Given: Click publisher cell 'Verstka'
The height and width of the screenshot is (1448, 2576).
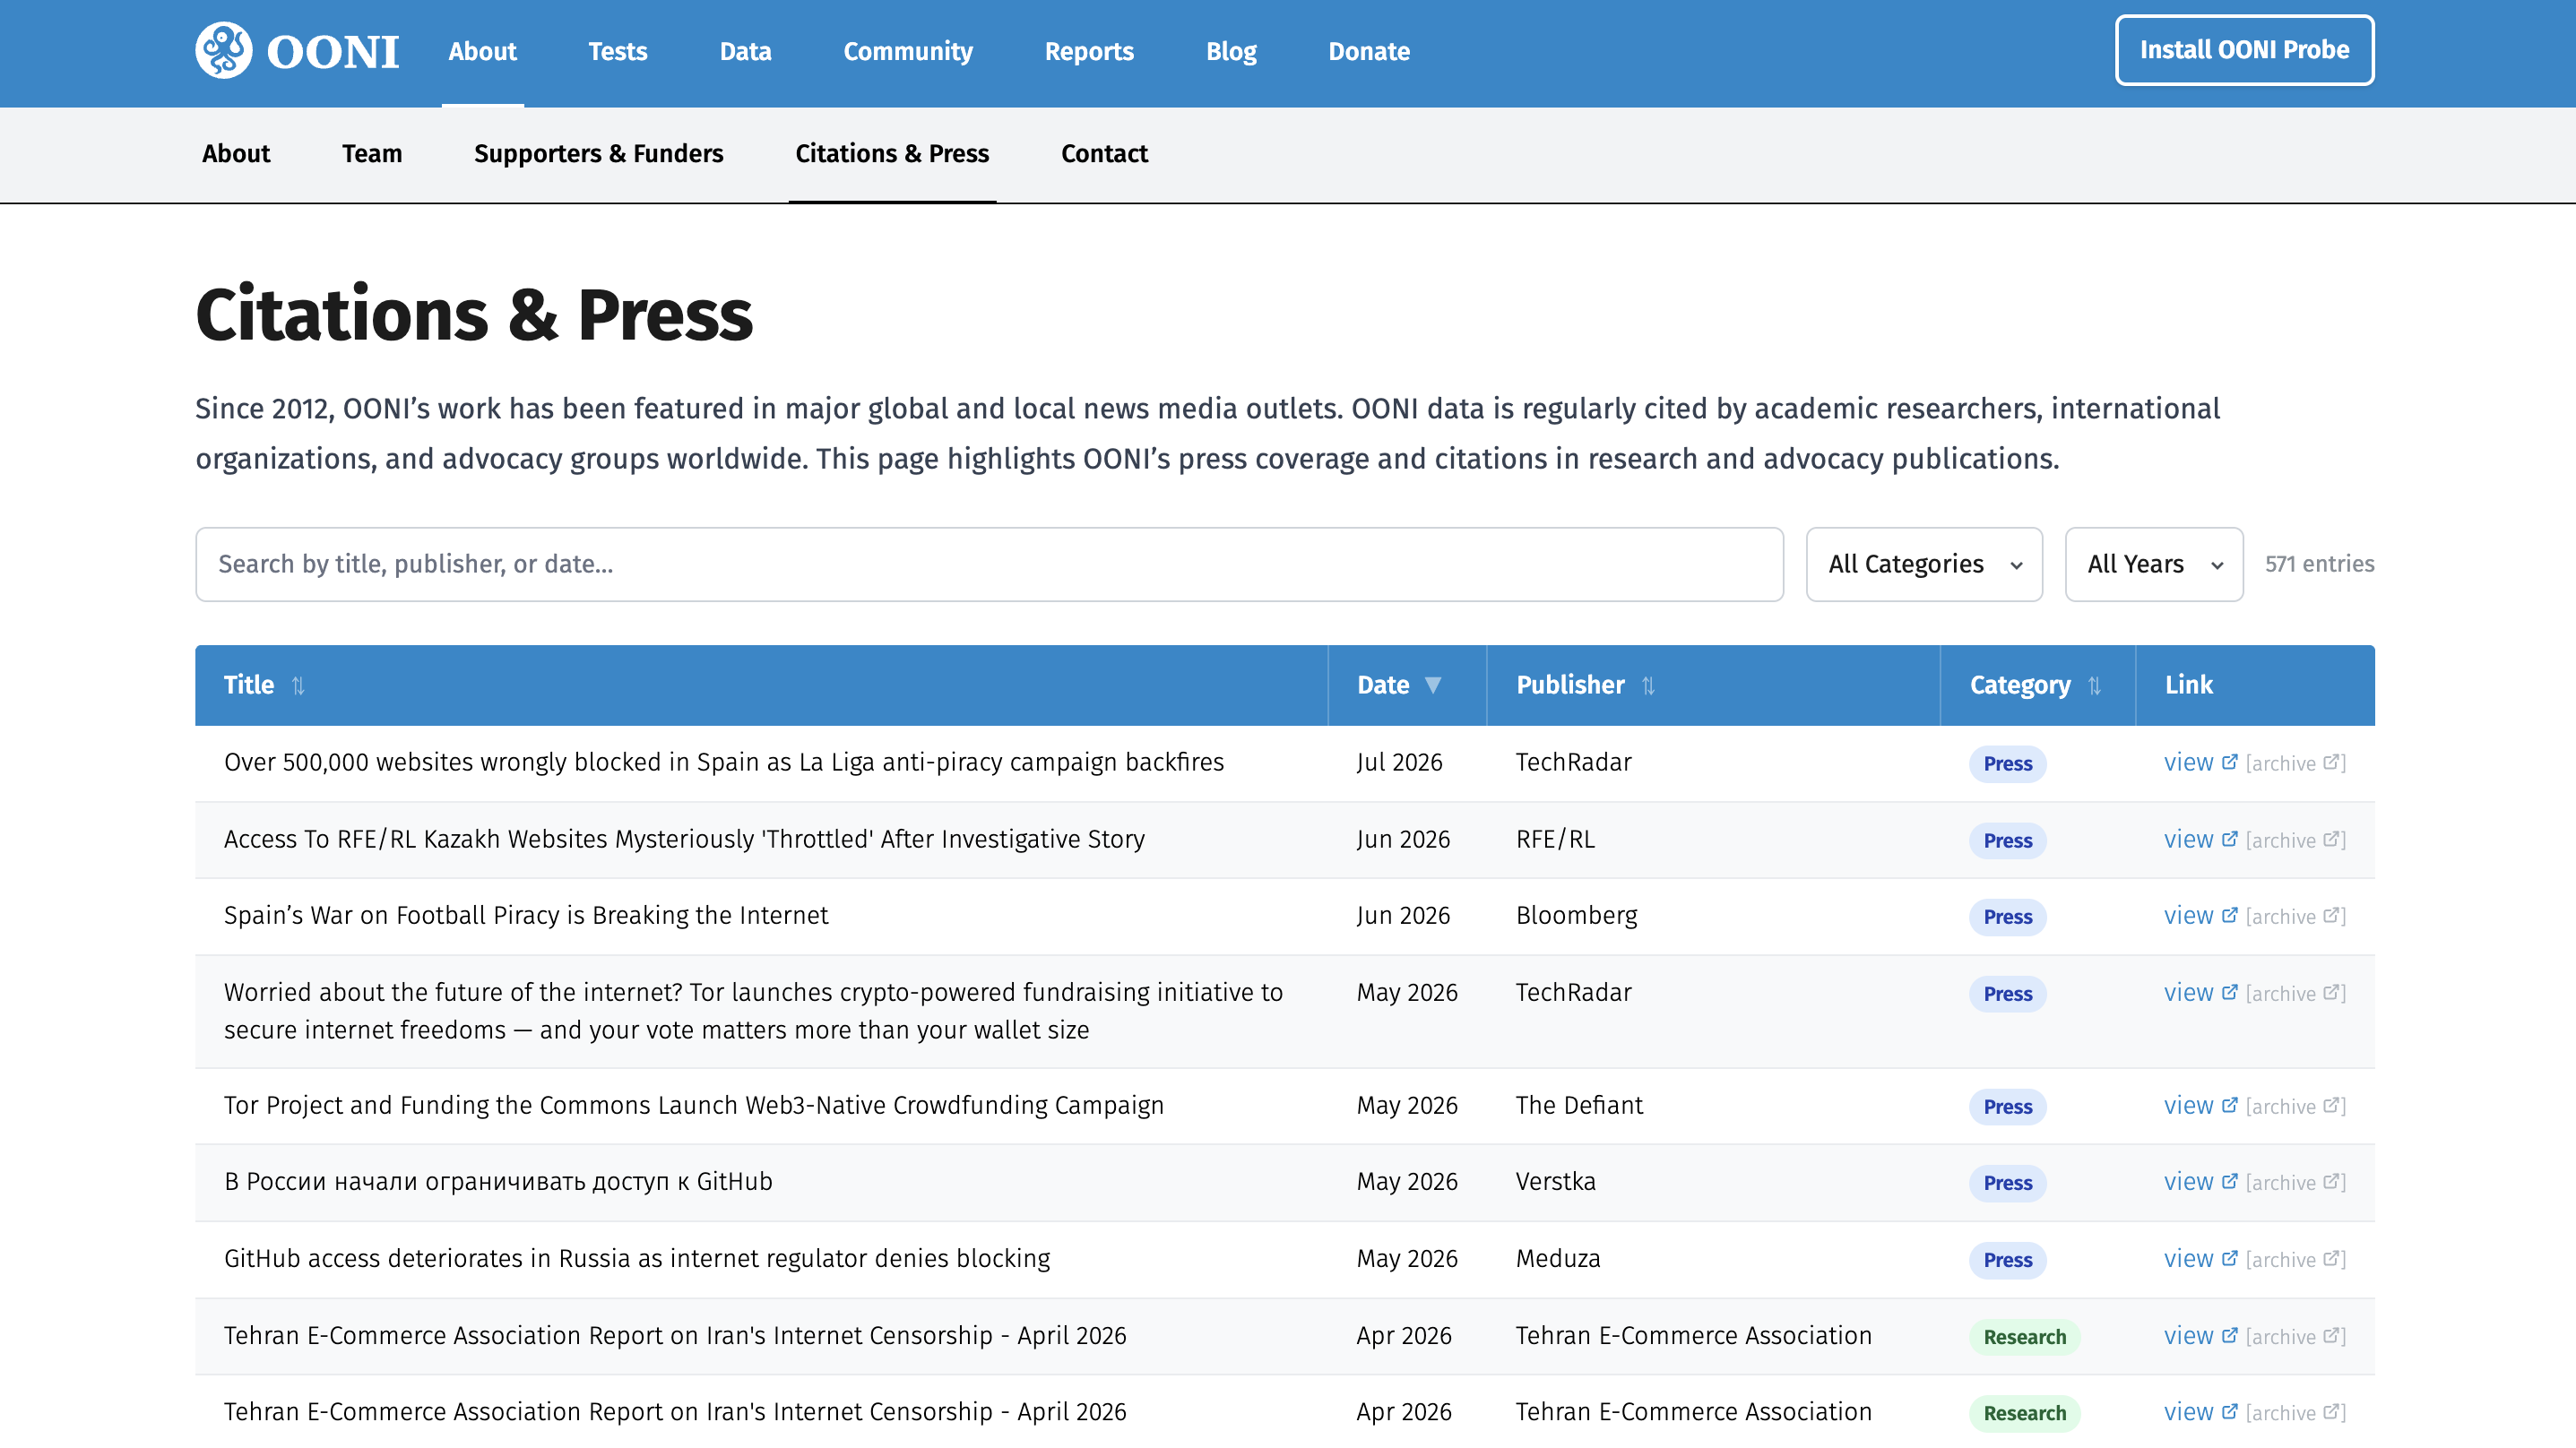Looking at the screenshot, I should coord(1555,1181).
